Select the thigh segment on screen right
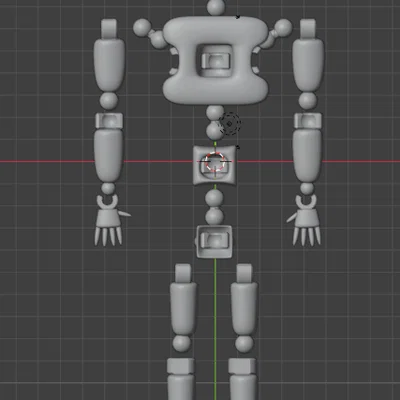Screen dimensions: 400x400 click(x=244, y=308)
